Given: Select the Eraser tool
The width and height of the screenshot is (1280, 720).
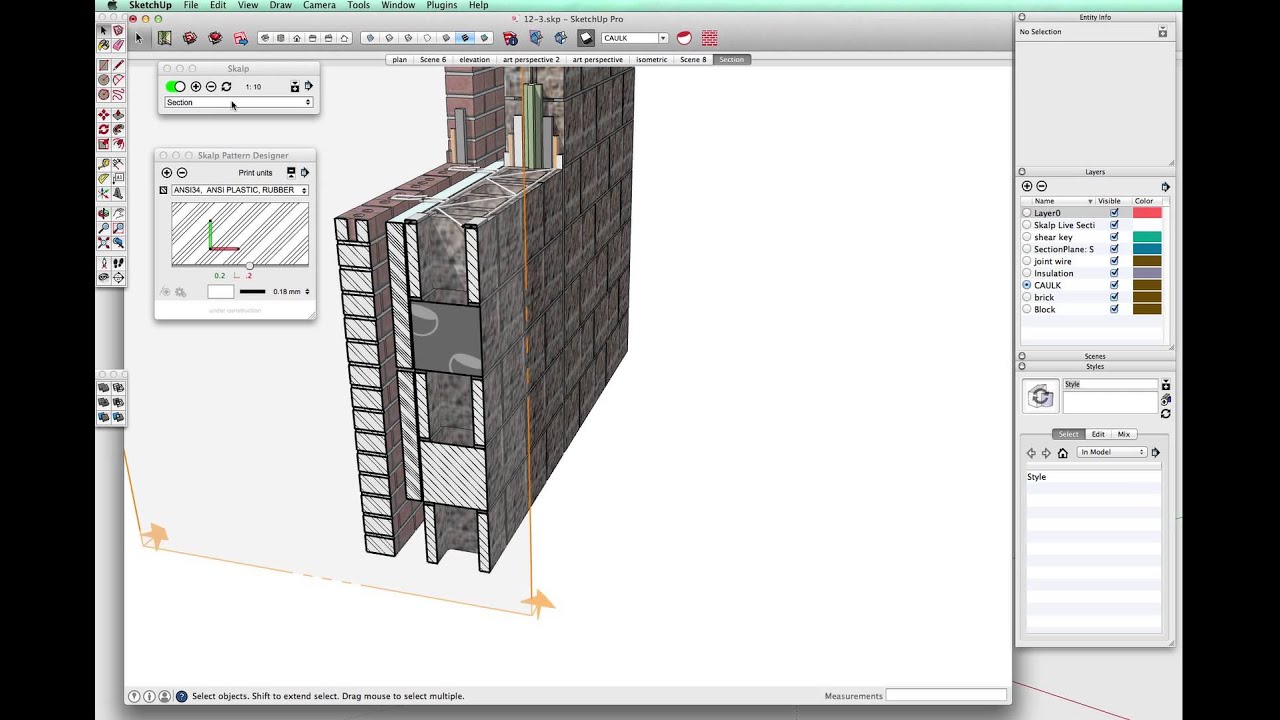Looking at the screenshot, I should (x=118, y=45).
